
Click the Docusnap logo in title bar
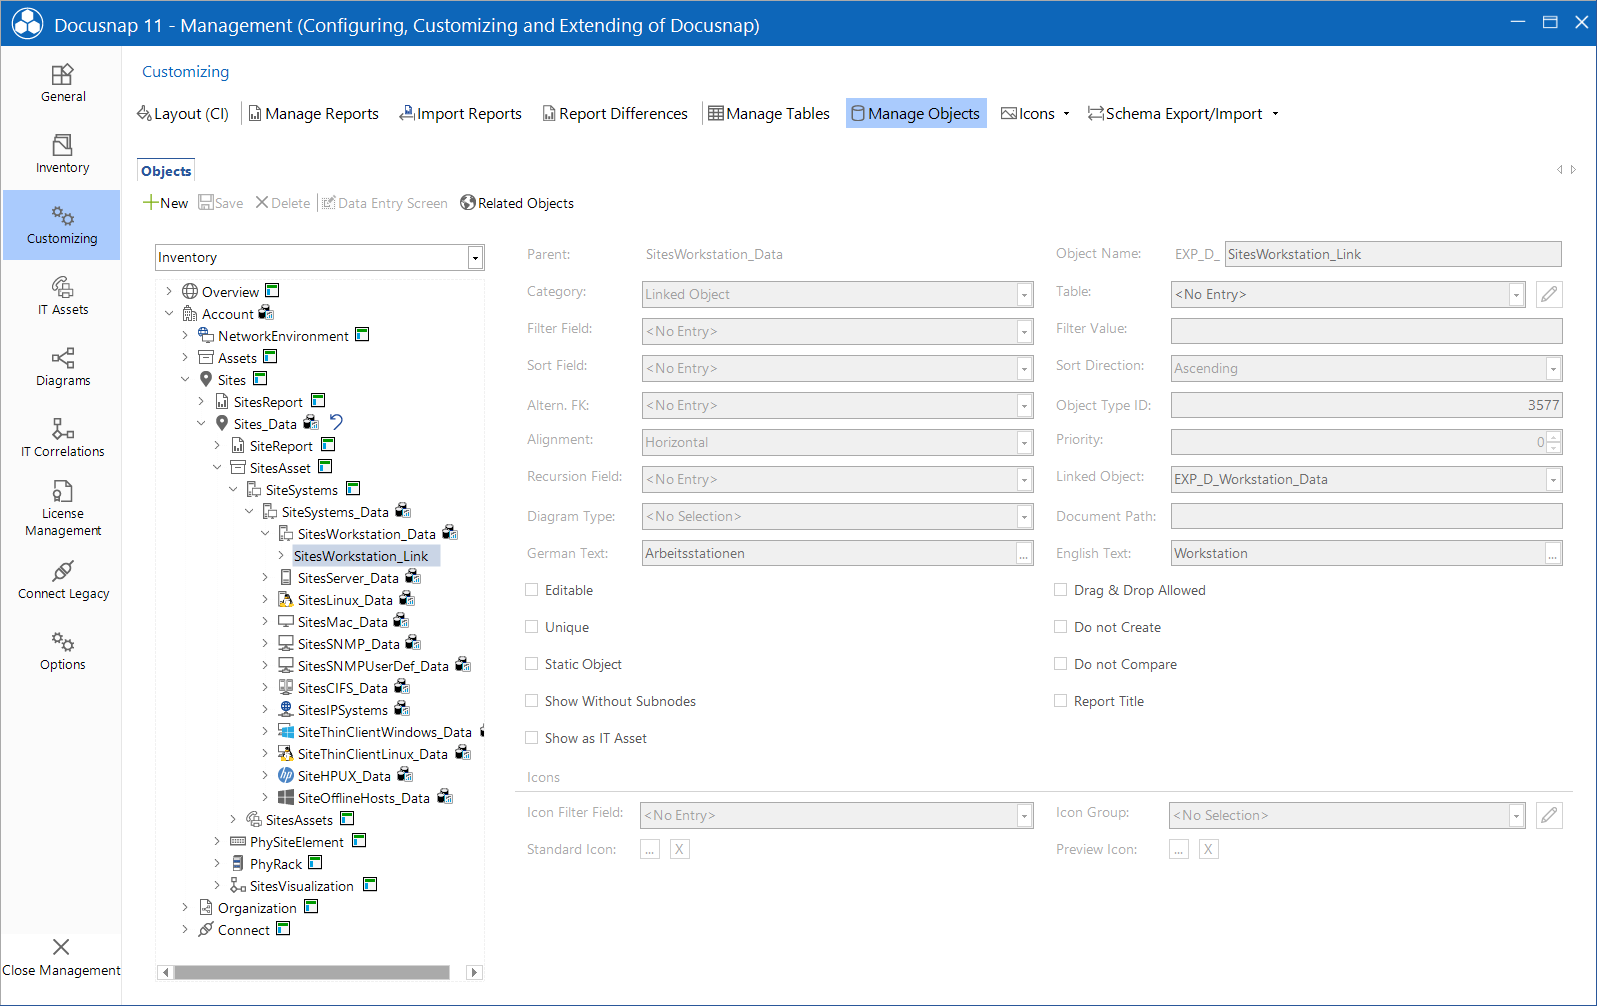pyautogui.click(x=27, y=24)
